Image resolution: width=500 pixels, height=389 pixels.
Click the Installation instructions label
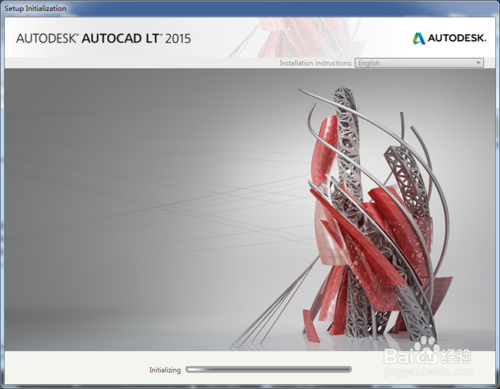(316, 63)
